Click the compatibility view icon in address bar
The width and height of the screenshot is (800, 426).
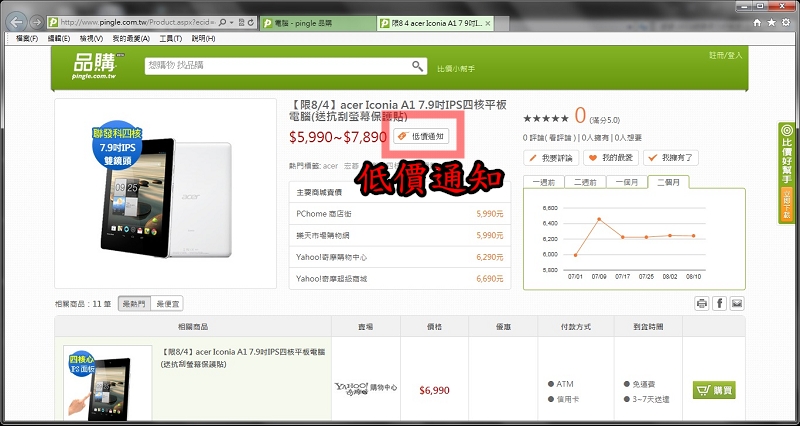[x=242, y=22]
